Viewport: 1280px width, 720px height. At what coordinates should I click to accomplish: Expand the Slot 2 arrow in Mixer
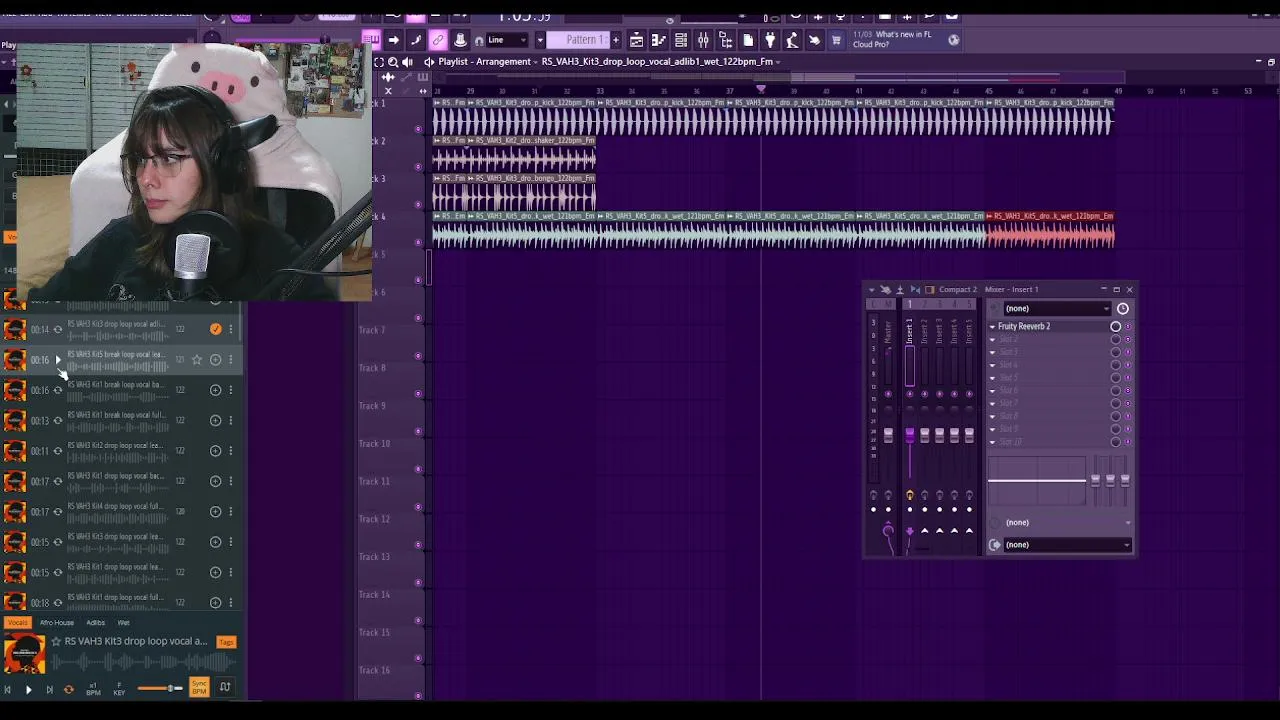[x=992, y=340]
